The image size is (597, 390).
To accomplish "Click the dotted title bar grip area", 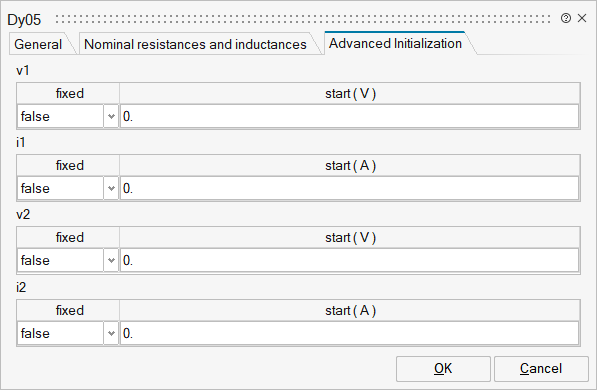I will pyautogui.click(x=303, y=19).
